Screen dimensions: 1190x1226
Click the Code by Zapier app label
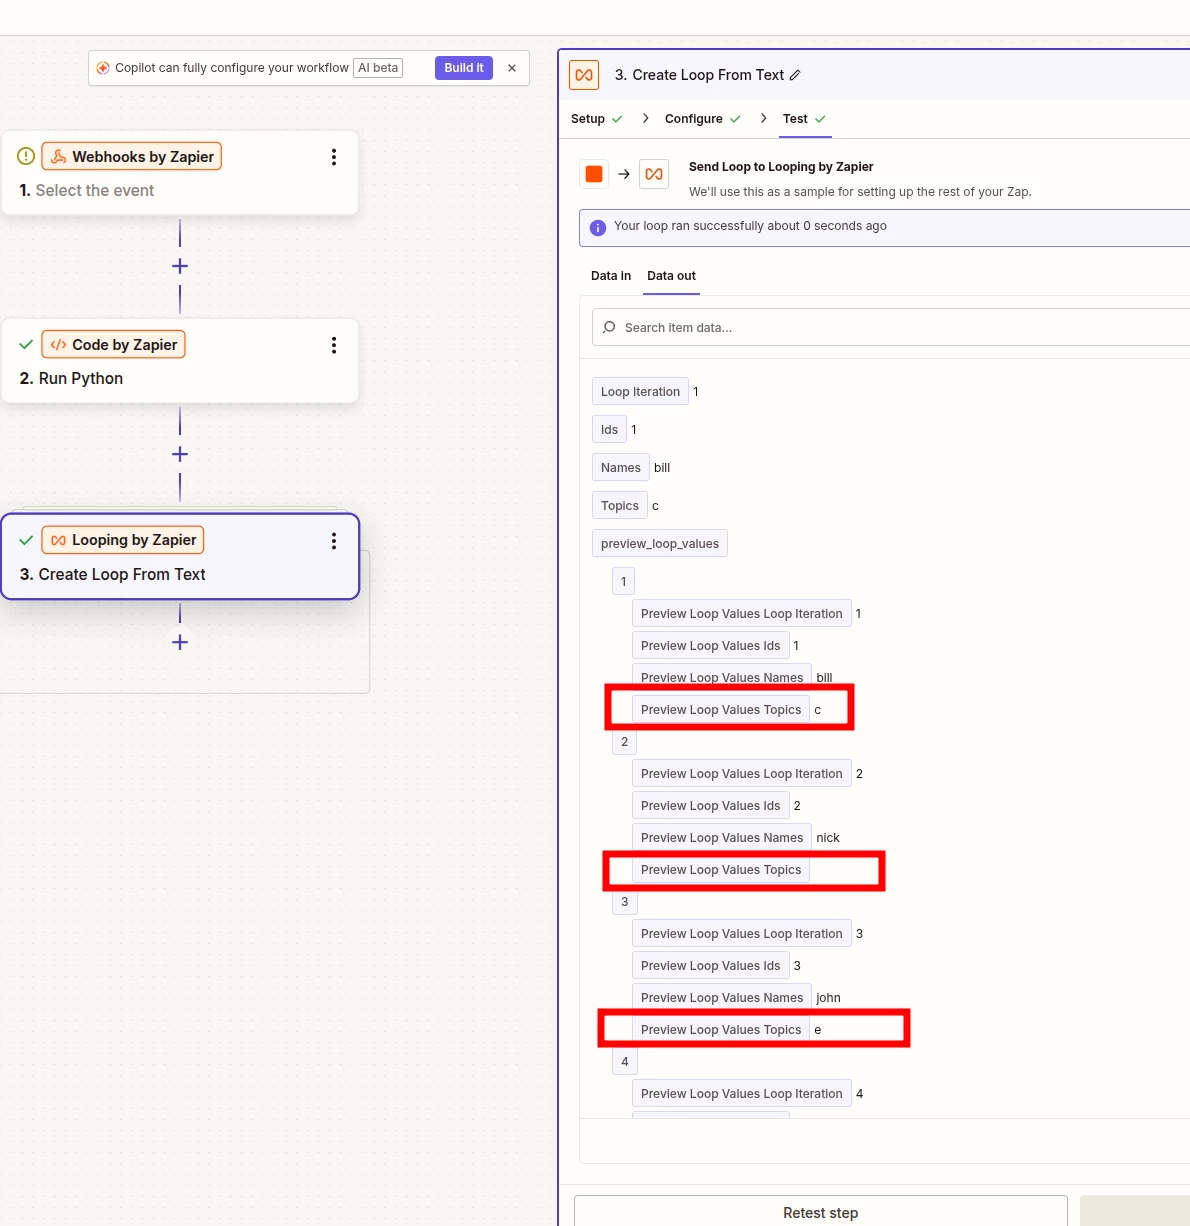click(x=113, y=344)
